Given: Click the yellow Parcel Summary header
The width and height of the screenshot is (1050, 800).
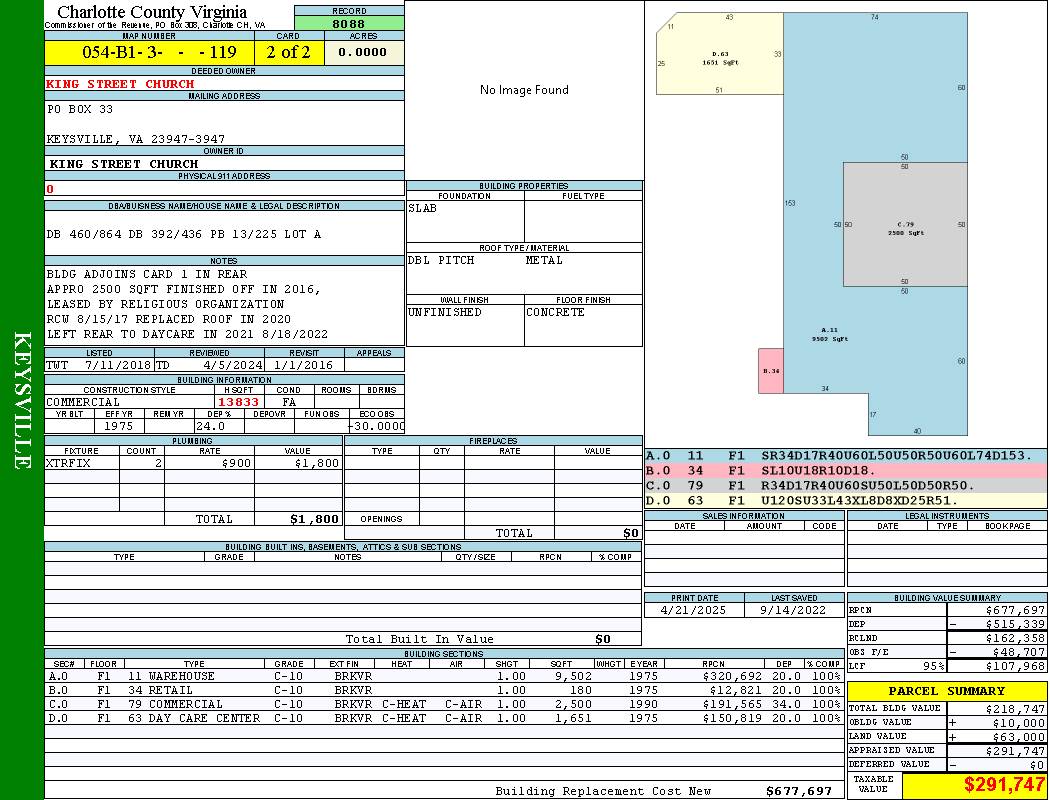Looking at the screenshot, I should (947, 691).
